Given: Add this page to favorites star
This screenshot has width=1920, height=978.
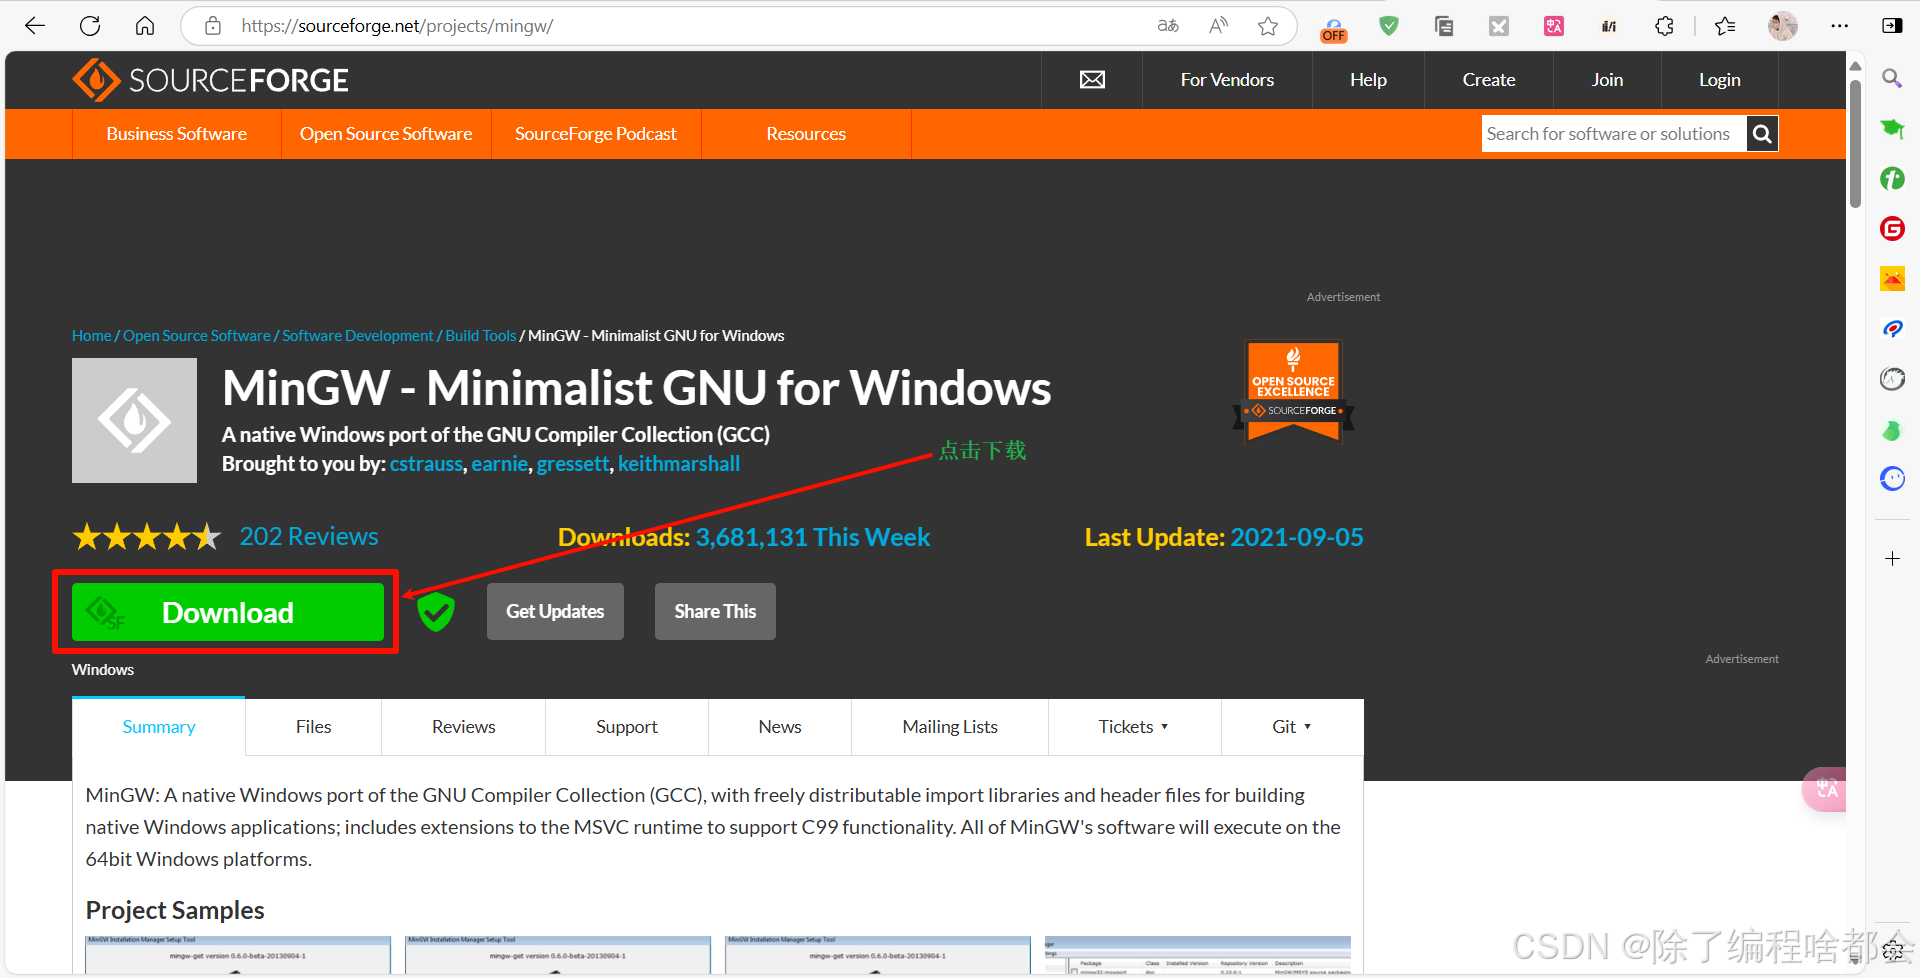Looking at the screenshot, I should tap(1268, 26).
